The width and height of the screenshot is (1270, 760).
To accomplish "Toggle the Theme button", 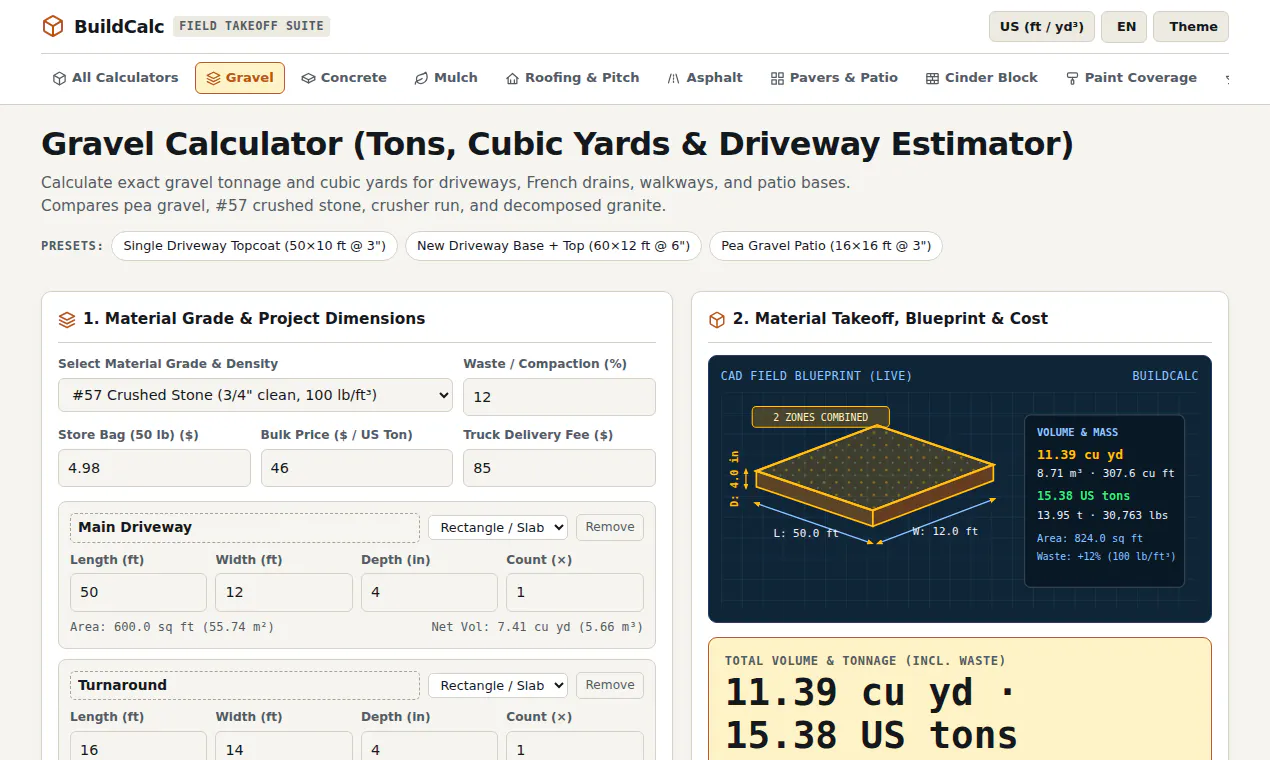I will [1191, 27].
